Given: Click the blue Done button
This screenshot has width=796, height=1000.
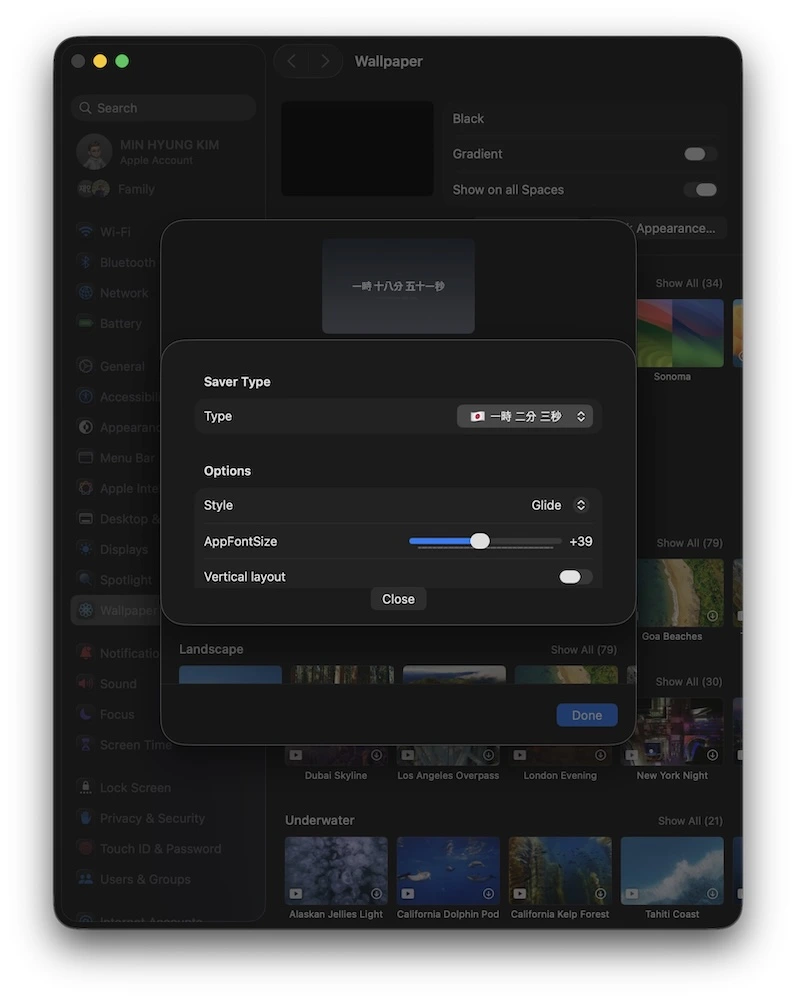Looking at the screenshot, I should pos(587,715).
